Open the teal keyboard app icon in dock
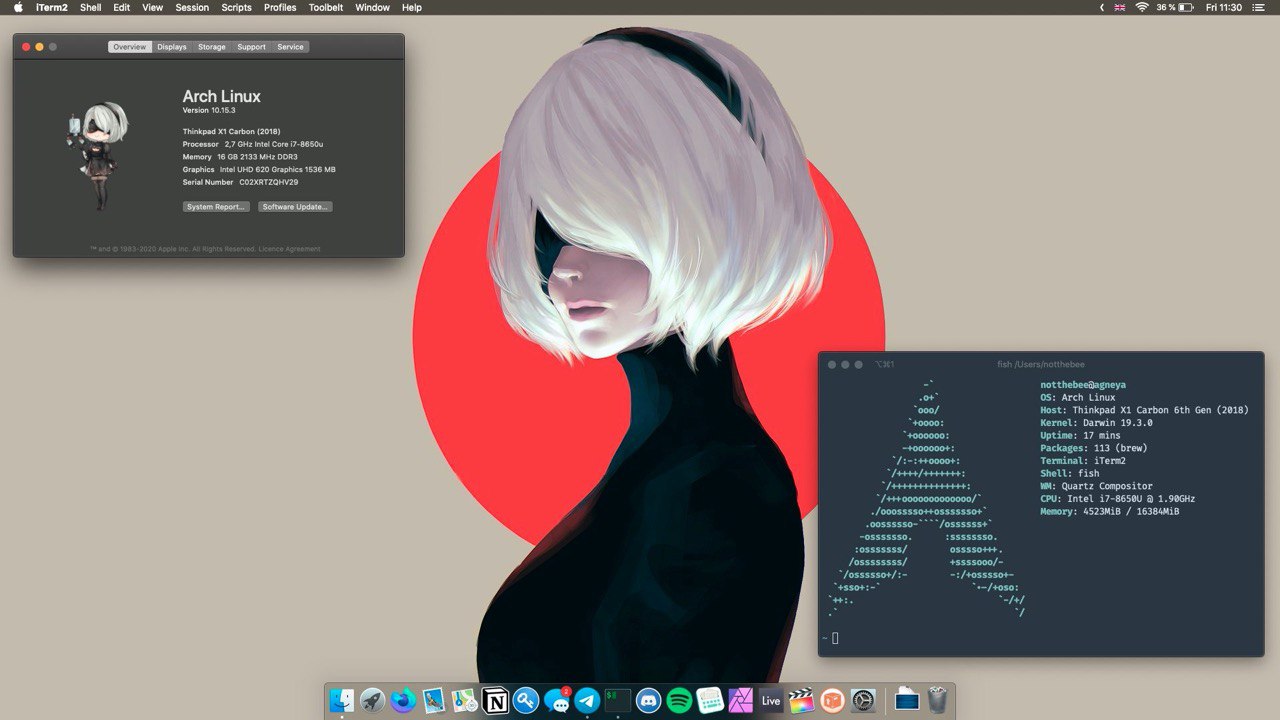Viewport: 1280px width, 720px height. click(x=710, y=701)
